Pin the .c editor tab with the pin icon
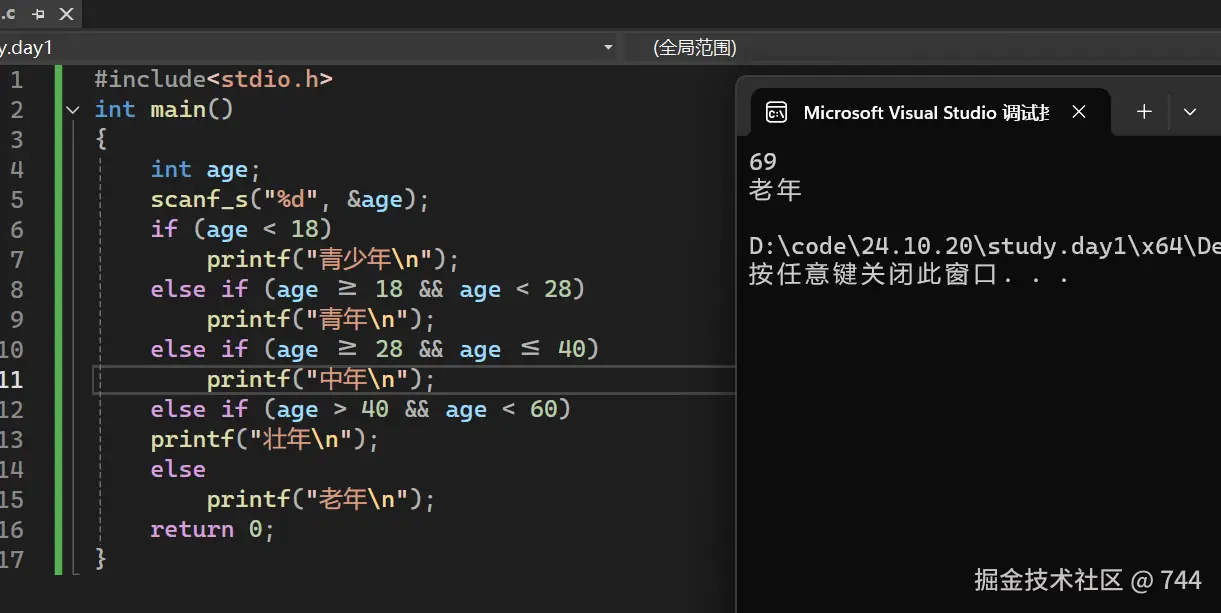Viewport: 1221px width, 613px height. click(x=39, y=14)
